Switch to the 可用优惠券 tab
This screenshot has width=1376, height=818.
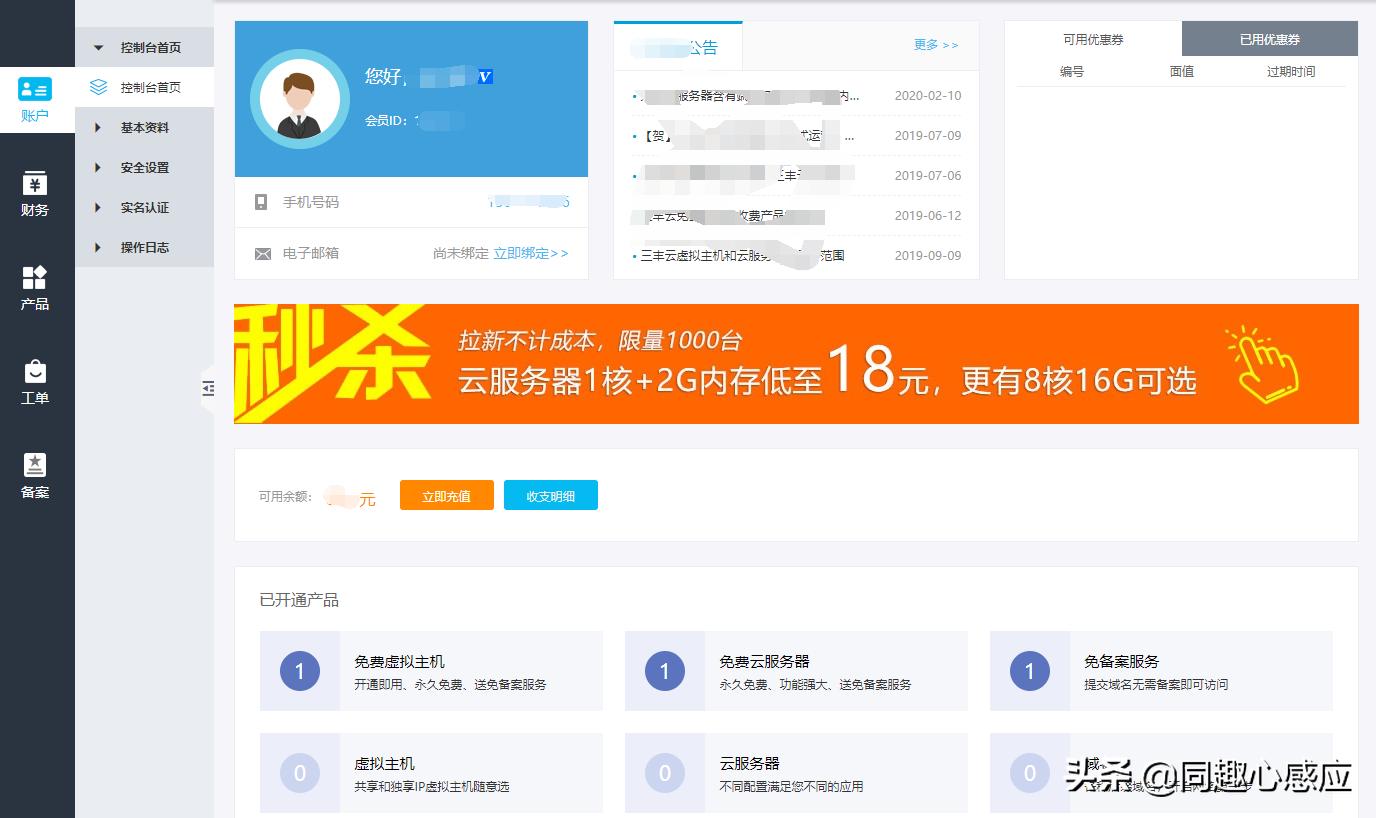[1093, 38]
